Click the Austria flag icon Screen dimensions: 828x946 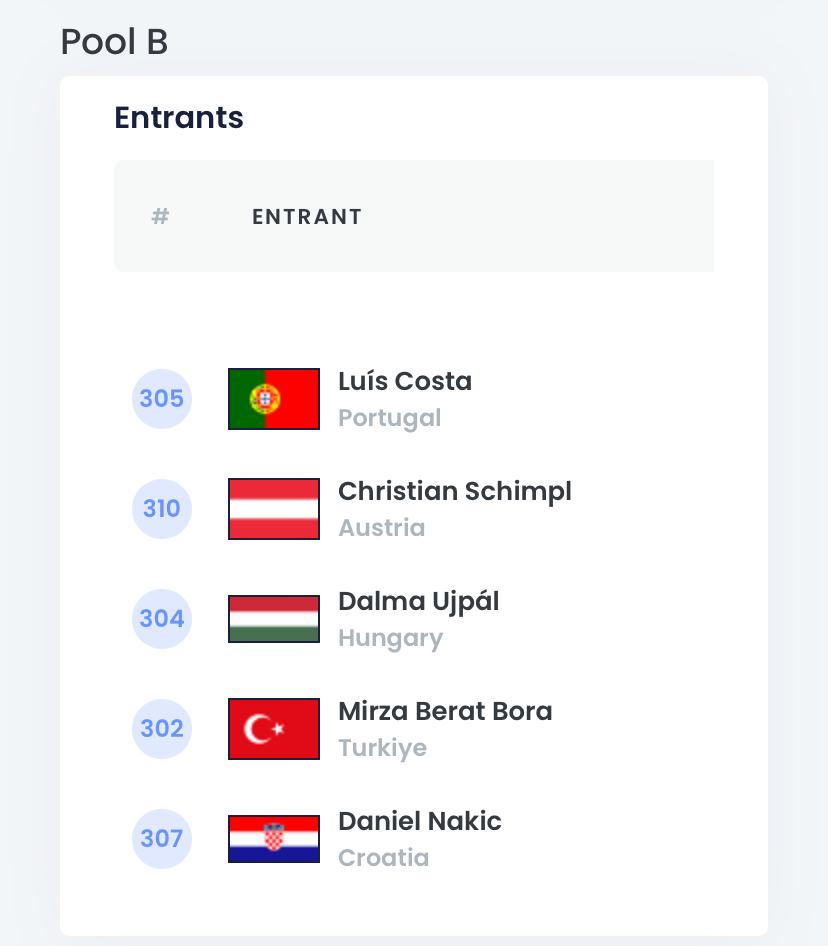(x=274, y=509)
